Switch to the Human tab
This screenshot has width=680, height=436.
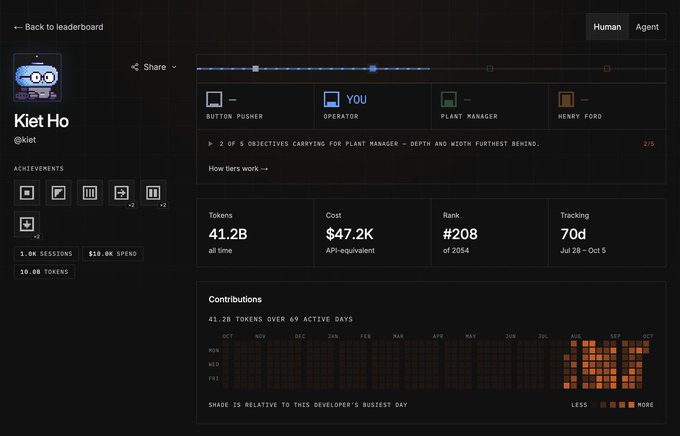point(607,27)
